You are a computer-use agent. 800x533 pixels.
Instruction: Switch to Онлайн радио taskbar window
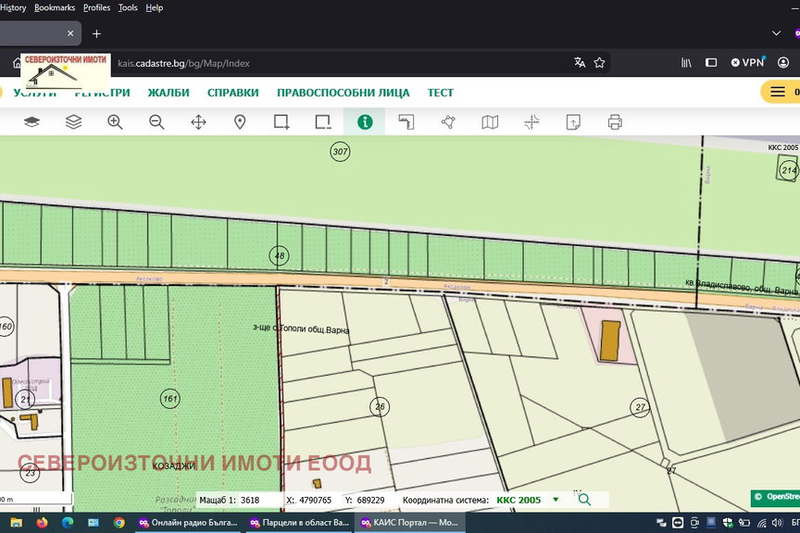pos(187,522)
